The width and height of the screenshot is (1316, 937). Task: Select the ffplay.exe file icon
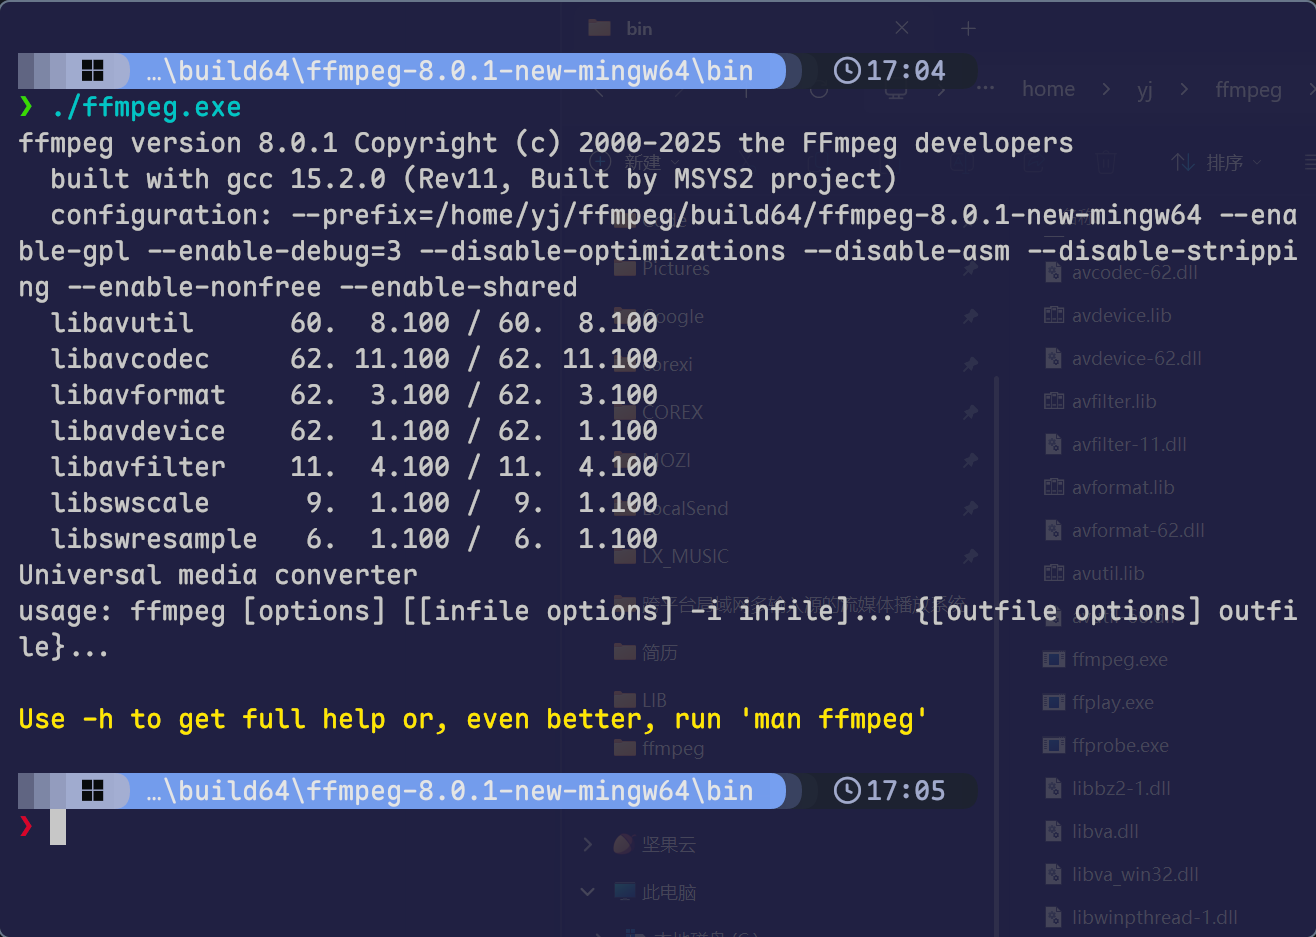(1053, 702)
